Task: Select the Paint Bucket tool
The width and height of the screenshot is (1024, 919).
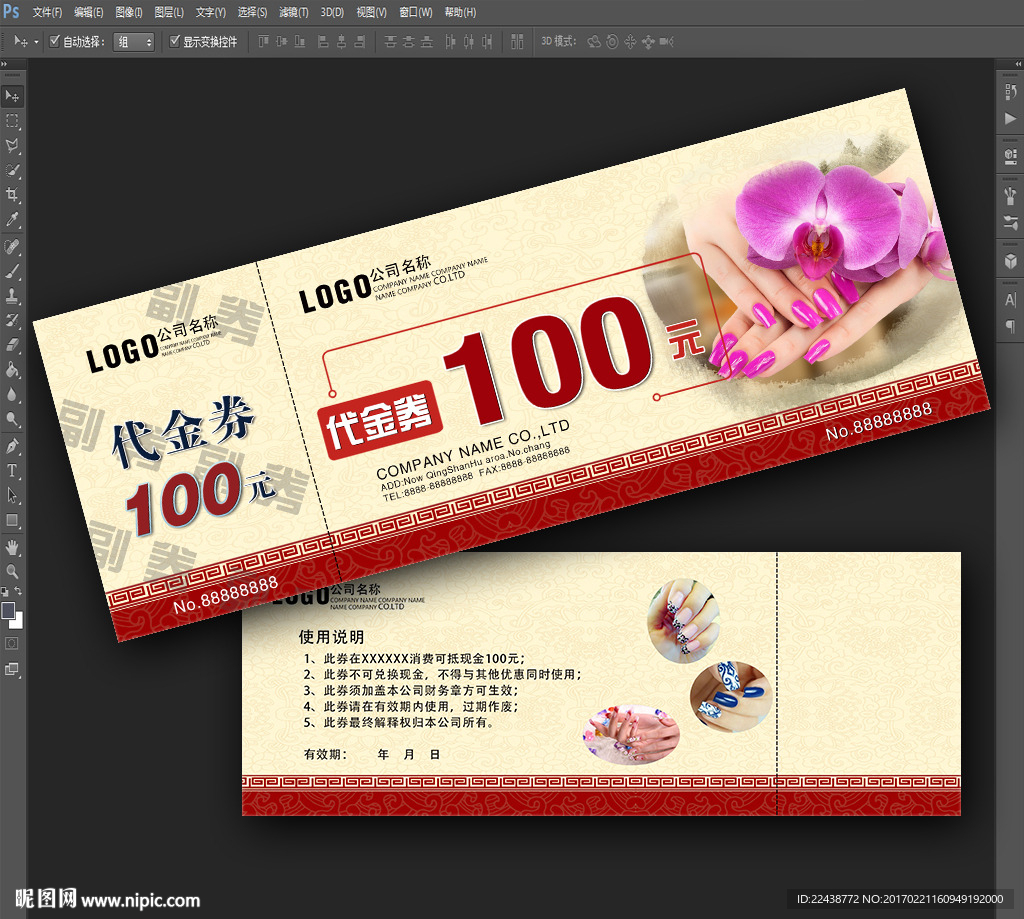Action: [x=12, y=370]
